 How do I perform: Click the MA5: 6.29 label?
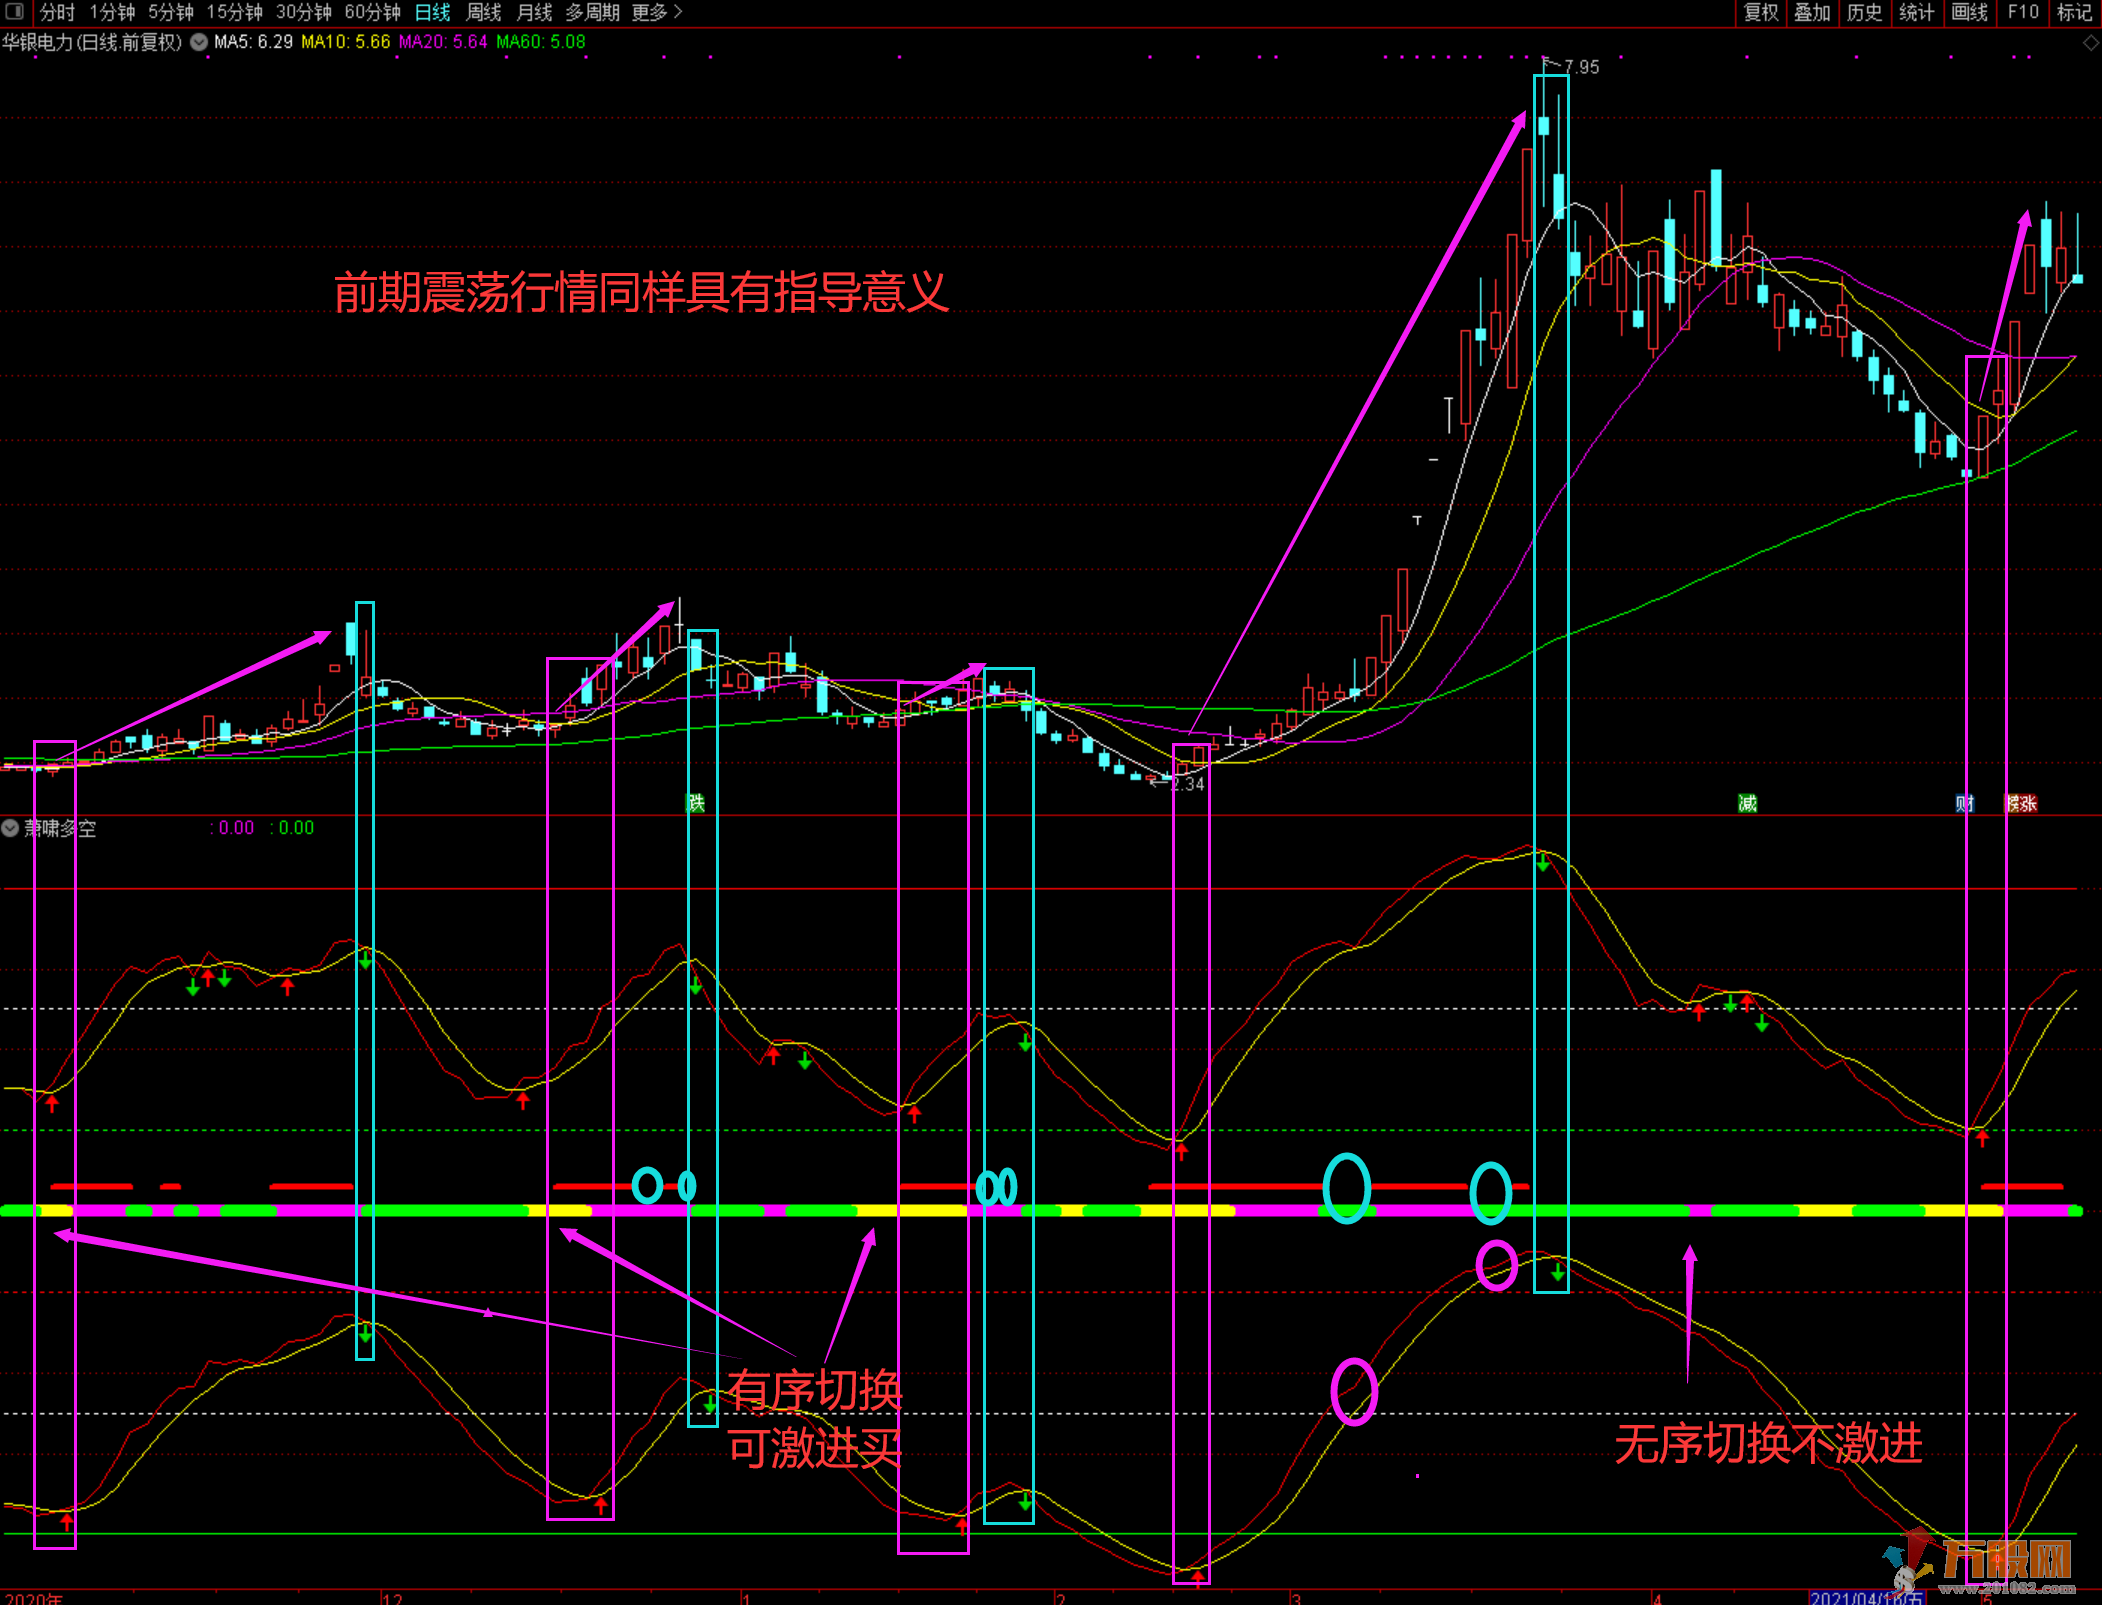253,42
